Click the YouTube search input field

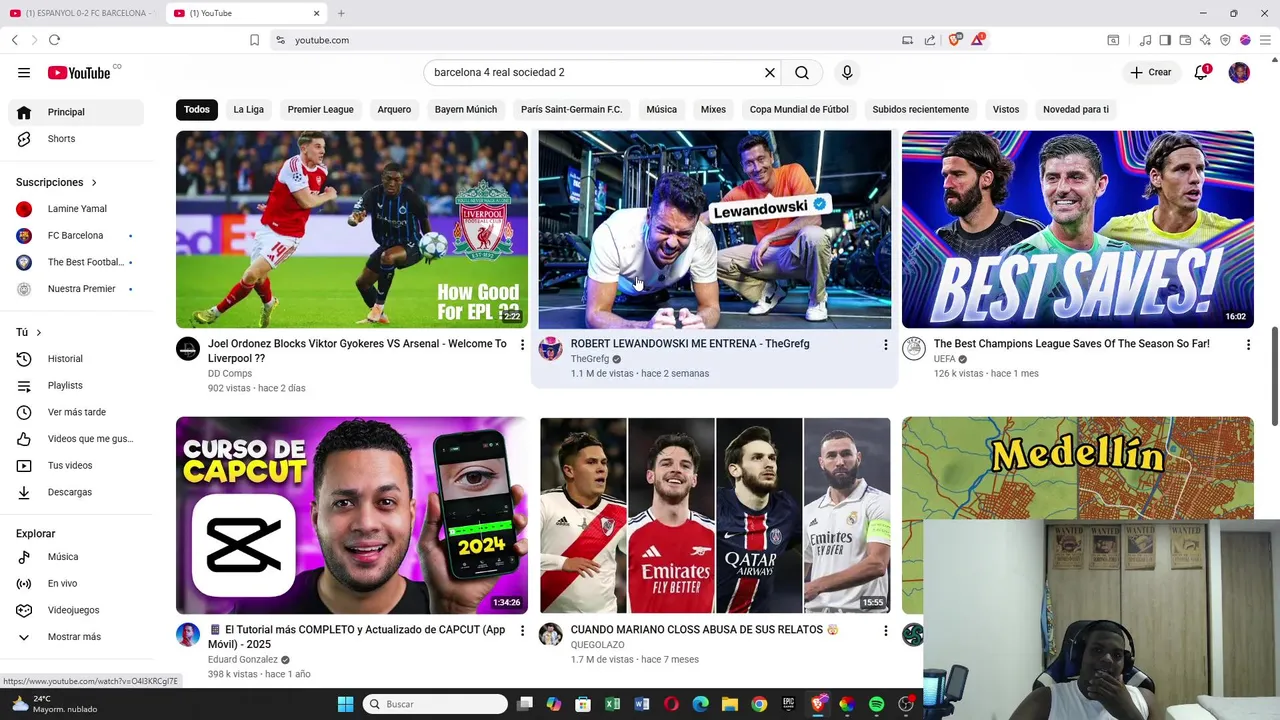594,72
